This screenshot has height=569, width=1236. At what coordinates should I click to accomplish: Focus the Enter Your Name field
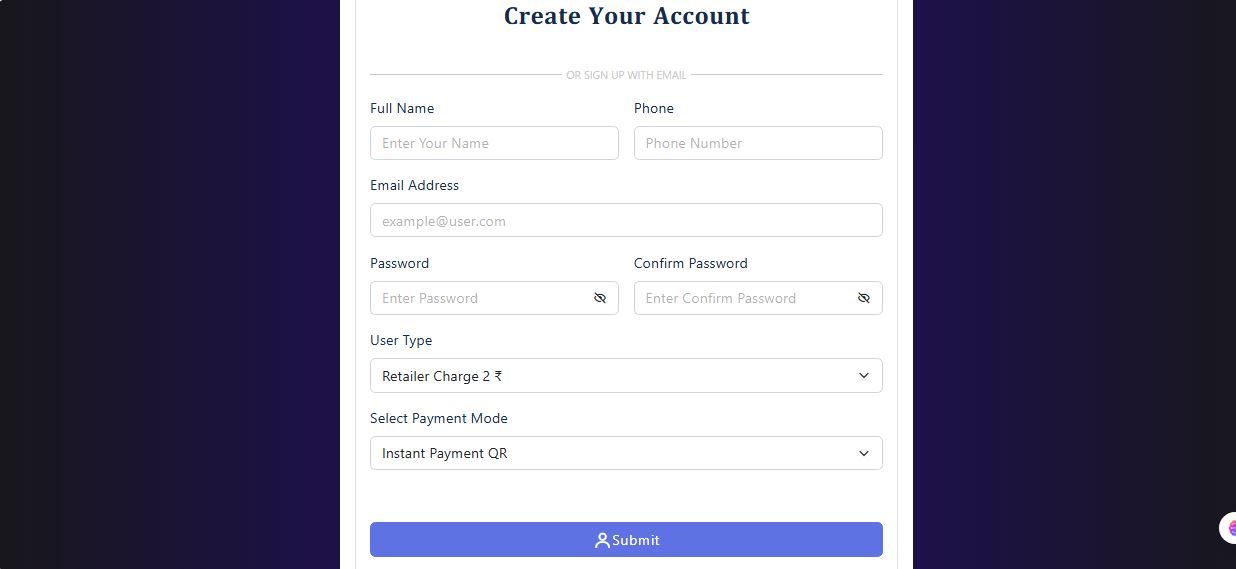(494, 143)
